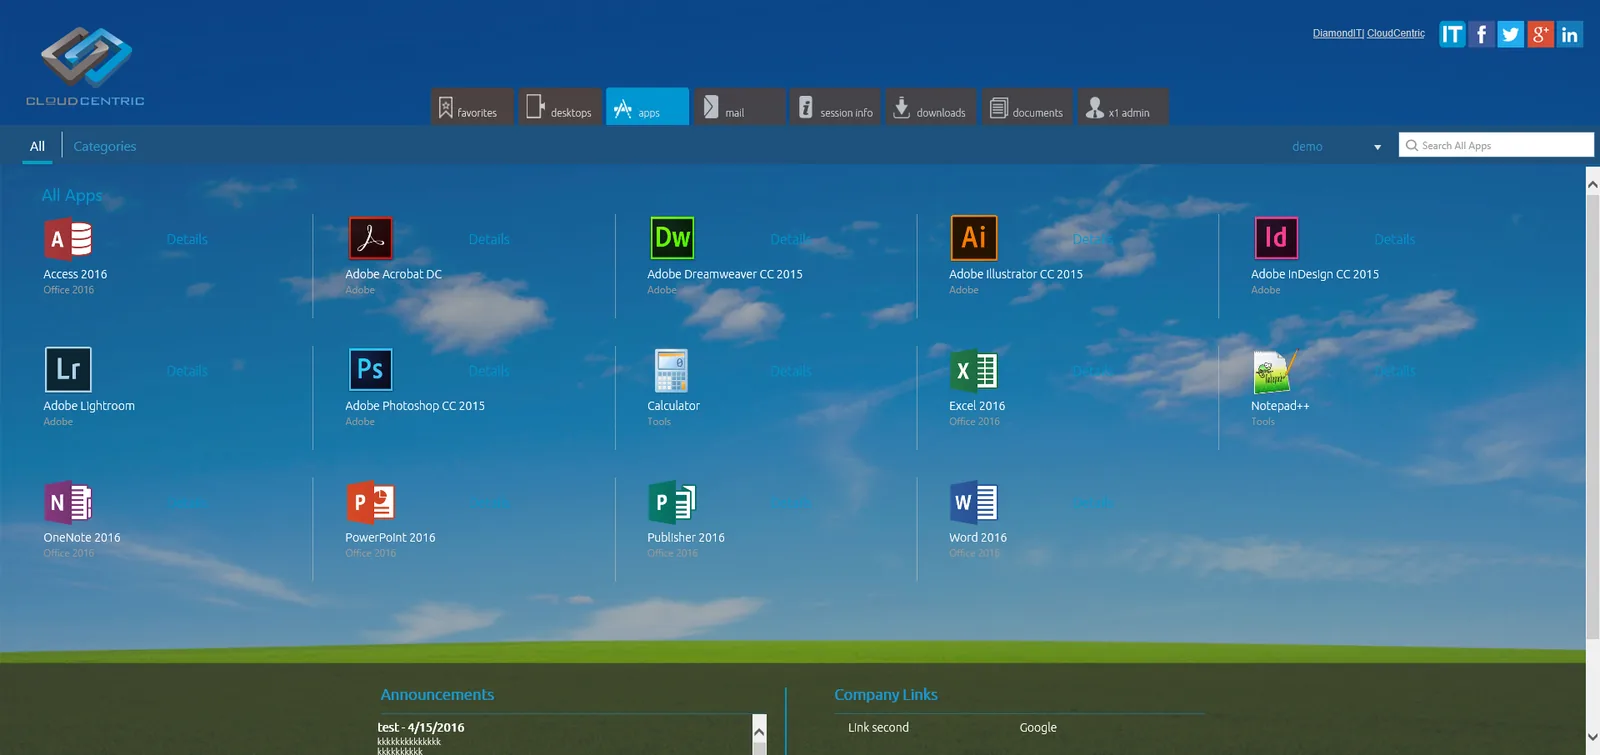The image size is (1600, 755).
Task: Open the Twitter social icon
Action: 1511,34
